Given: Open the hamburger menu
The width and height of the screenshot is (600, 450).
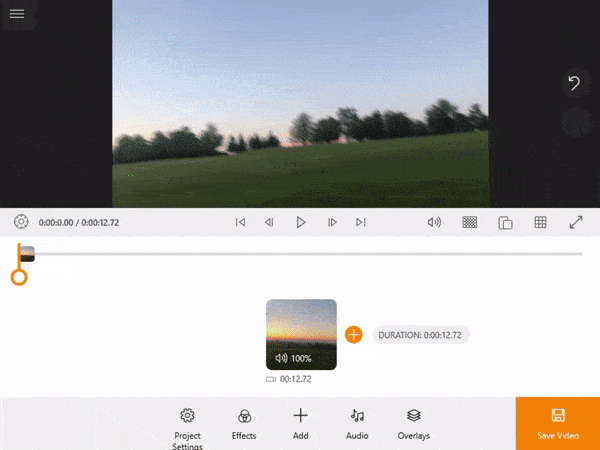Looking at the screenshot, I should [17, 14].
